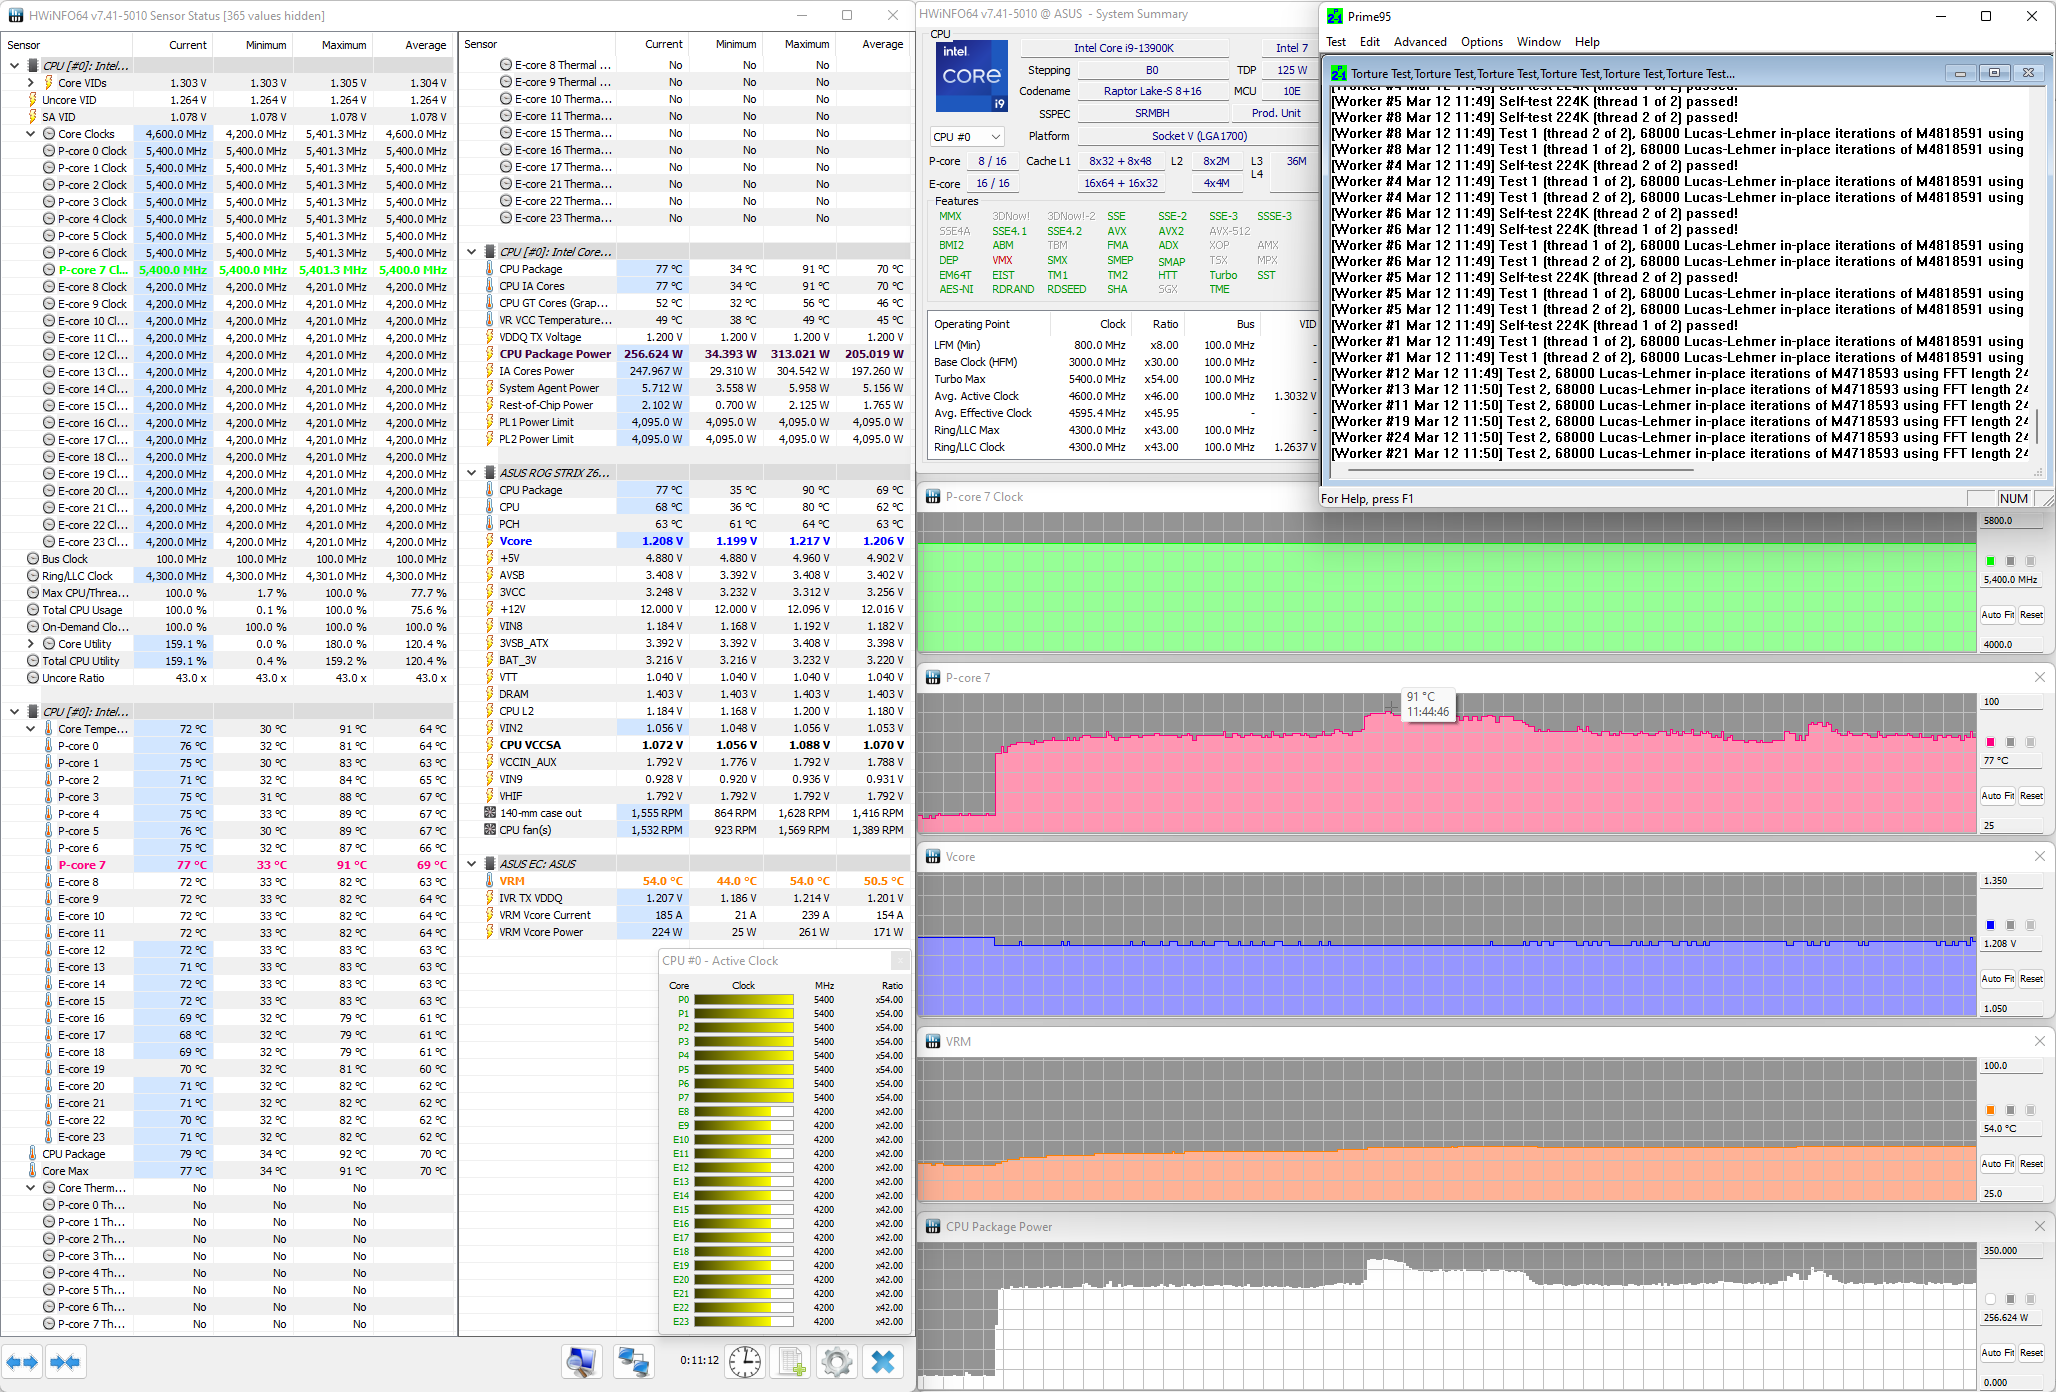Screen dimensions: 2056x1392
Task: Open the Options menu in Prime95
Action: (x=1481, y=42)
